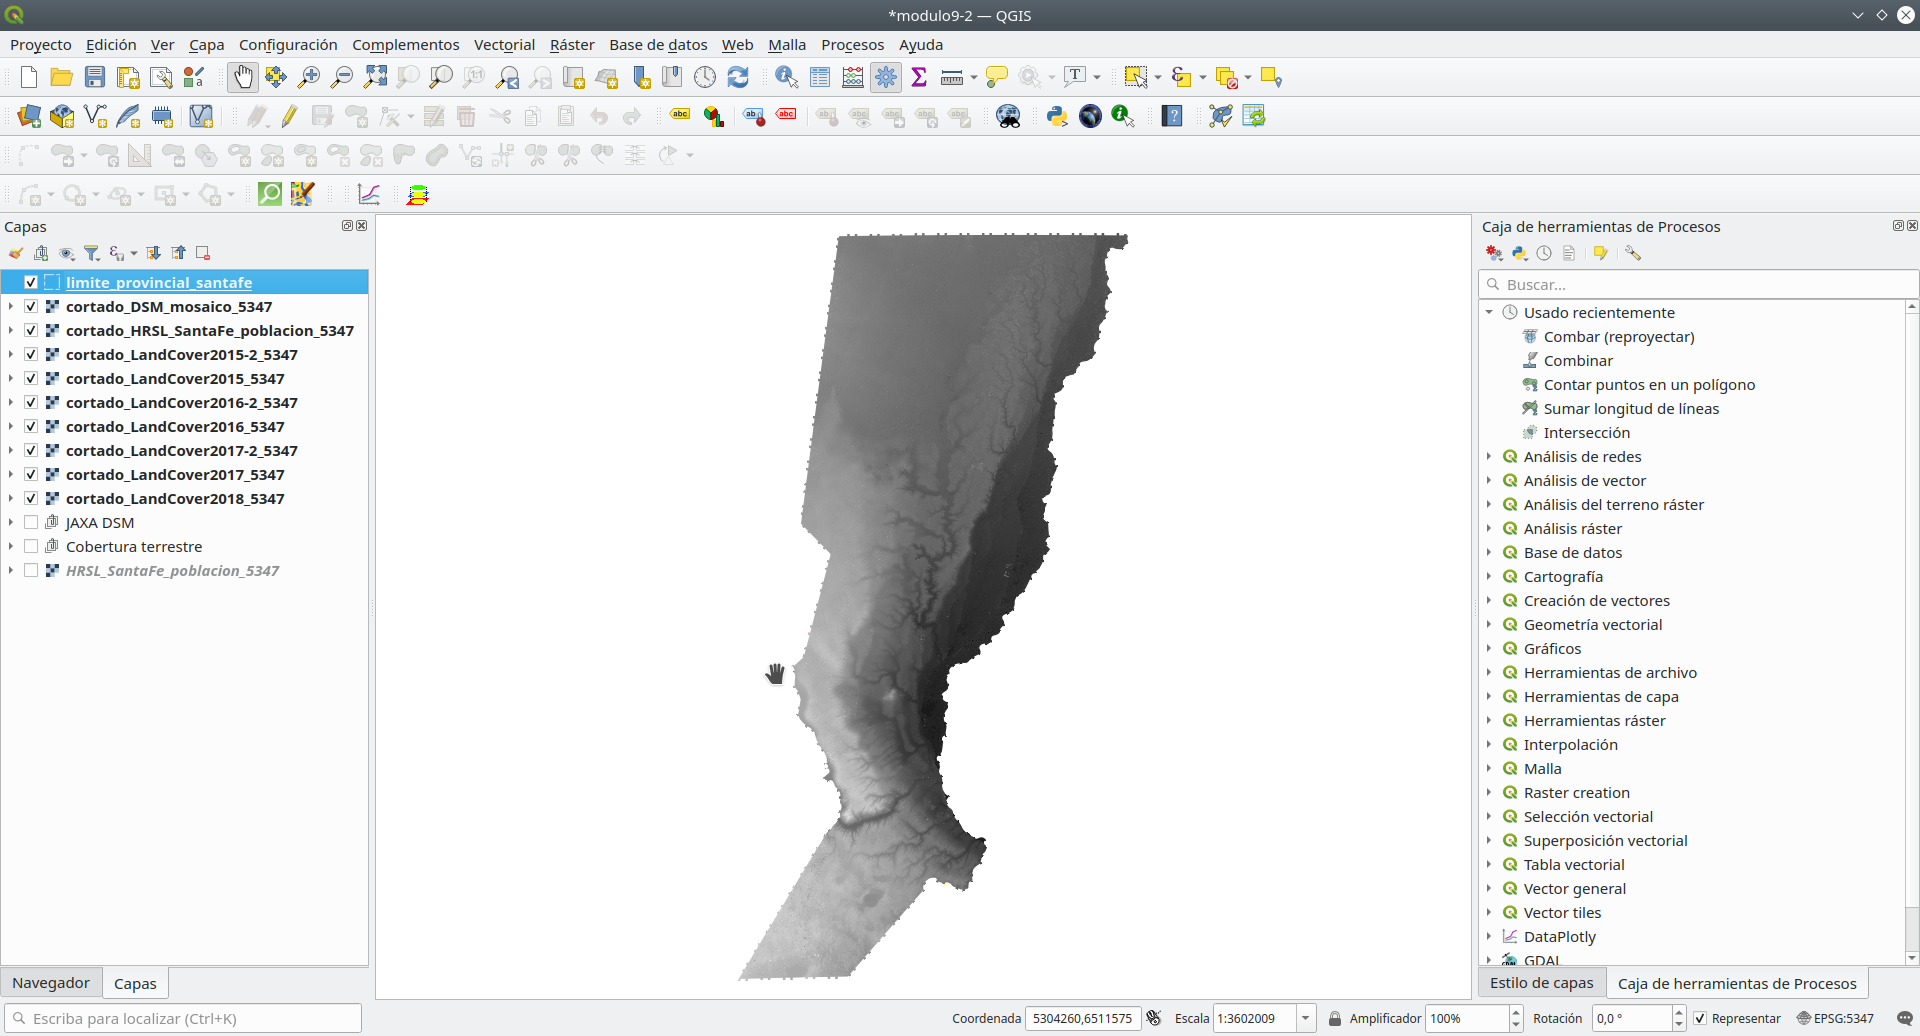Open the Proyecto menu
The width and height of the screenshot is (1920, 1036).
pyautogui.click(x=41, y=45)
